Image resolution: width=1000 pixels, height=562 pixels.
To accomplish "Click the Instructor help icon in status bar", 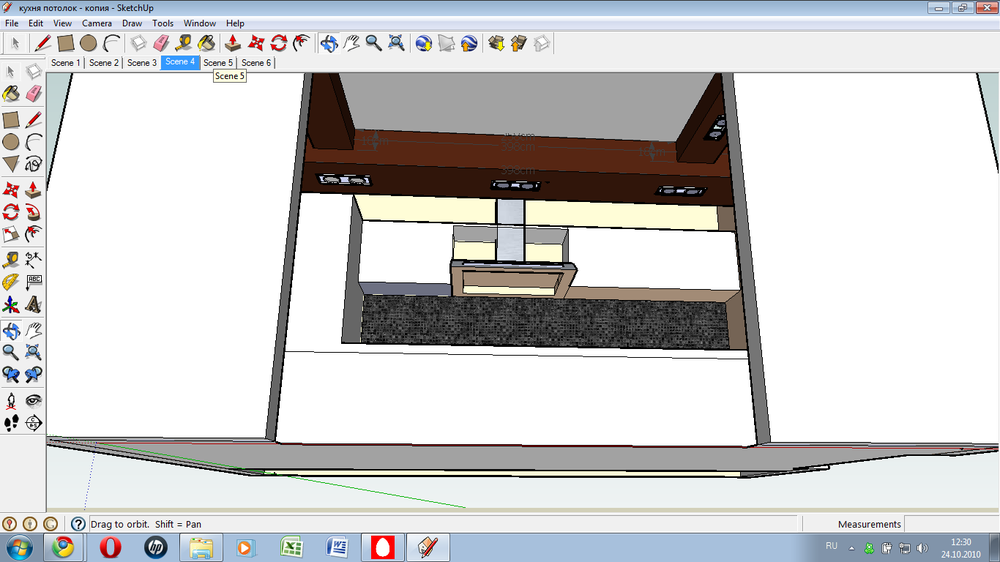I will (x=77, y=524).
